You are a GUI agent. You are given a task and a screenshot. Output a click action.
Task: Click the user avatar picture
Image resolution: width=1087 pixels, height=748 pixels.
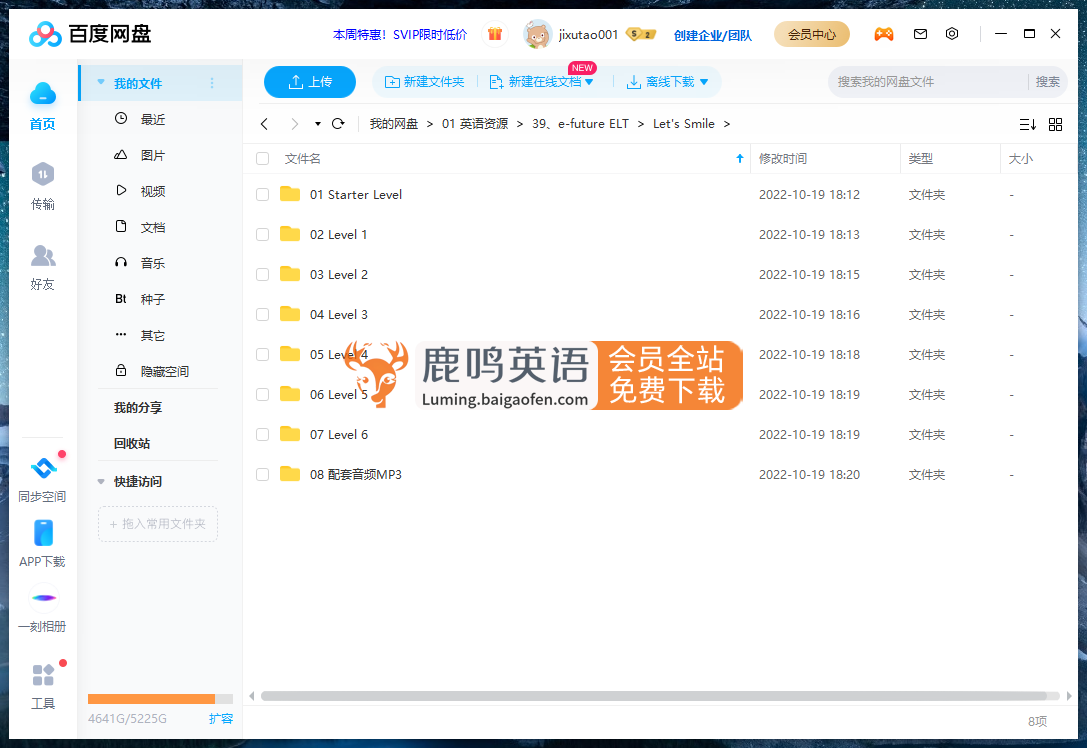coord(537,34)
